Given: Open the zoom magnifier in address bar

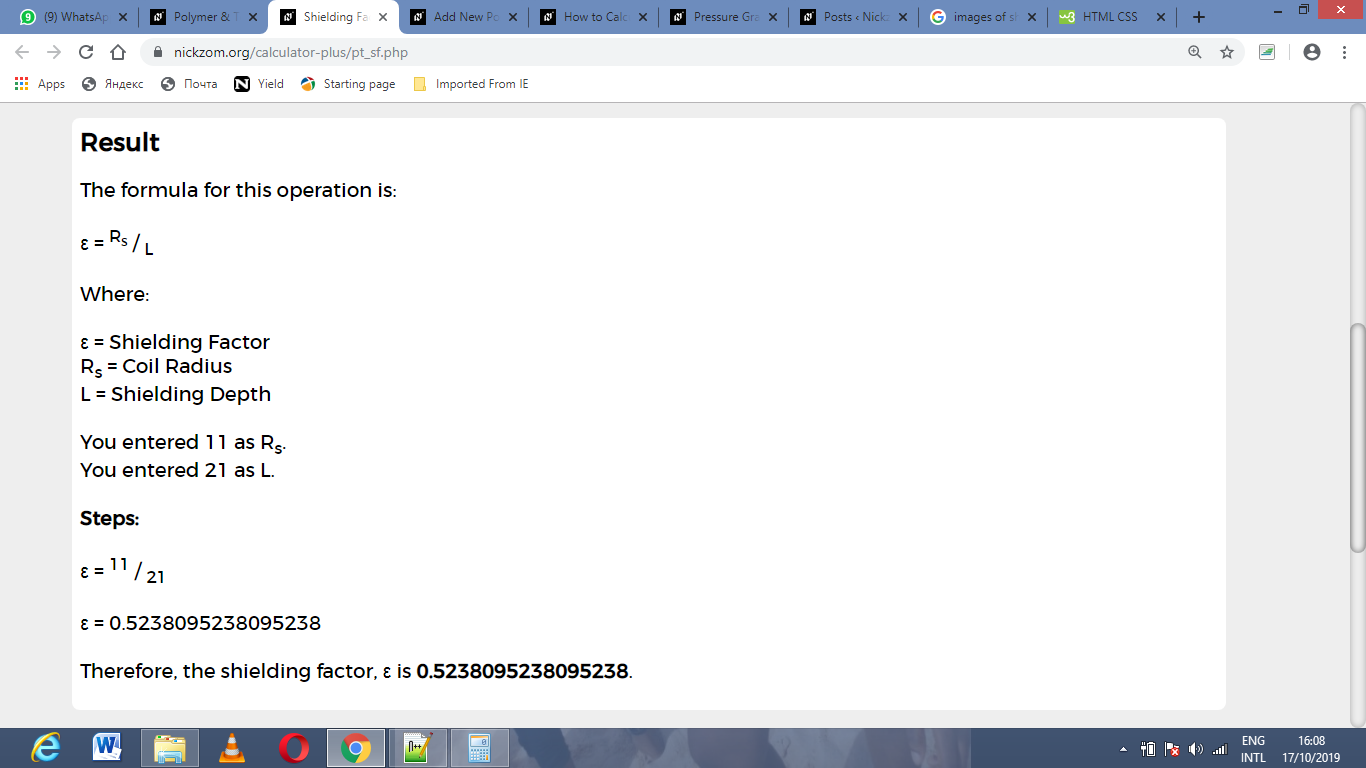Looking at the screenshot, I should 1194,52.
